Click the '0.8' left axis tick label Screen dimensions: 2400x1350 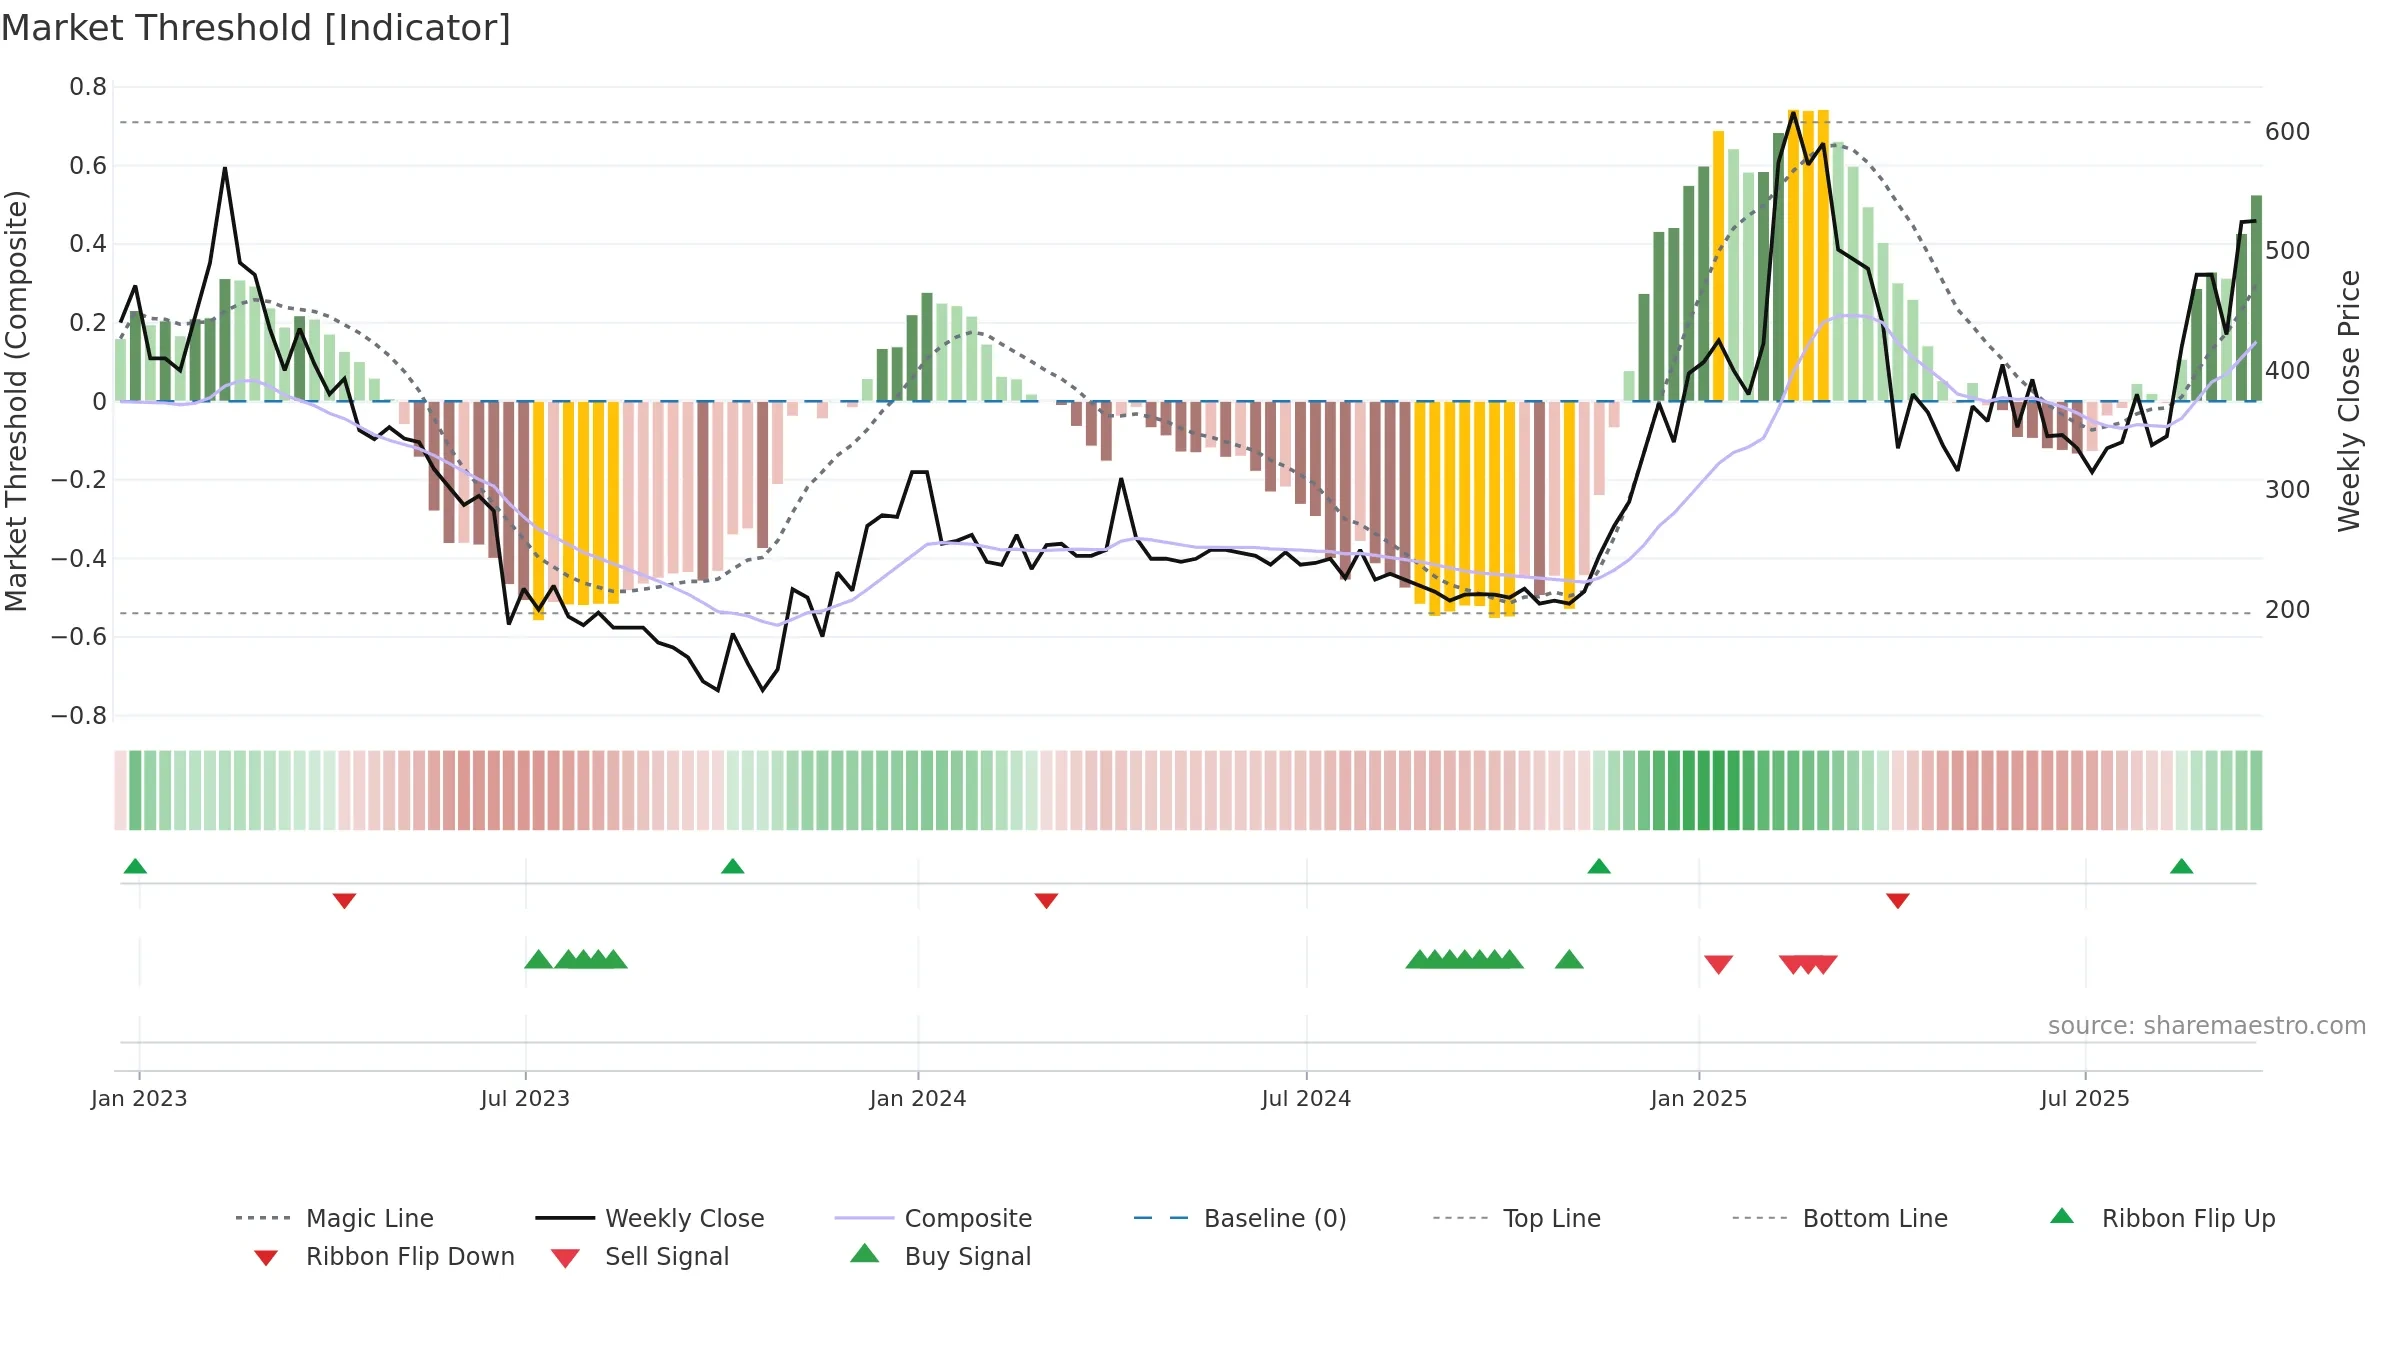pyautogui.click(x=88, y=87)
